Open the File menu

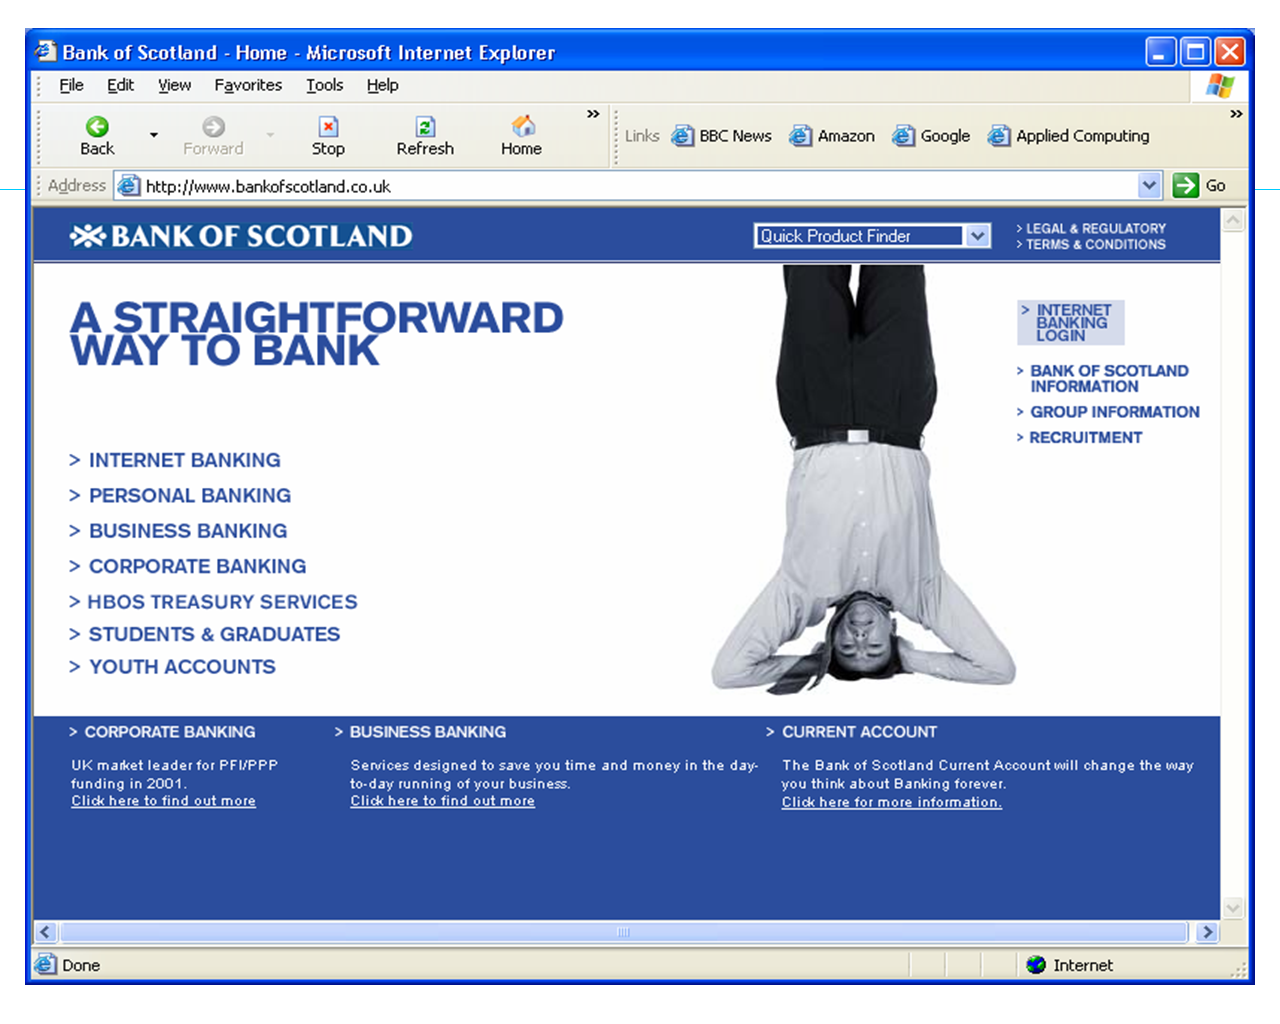(71, 85)
